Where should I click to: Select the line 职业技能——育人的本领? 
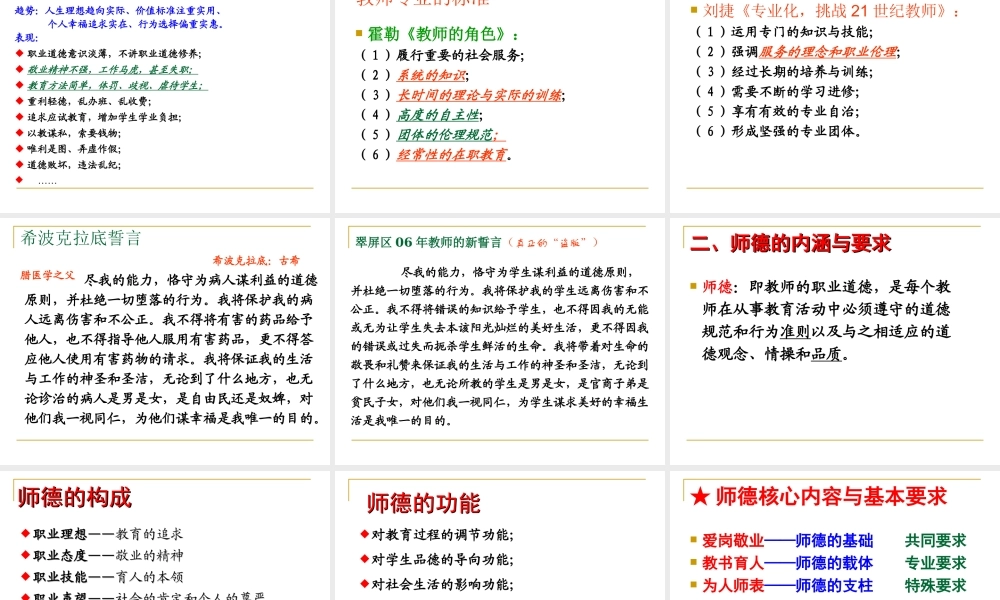(x=108, y=577)
